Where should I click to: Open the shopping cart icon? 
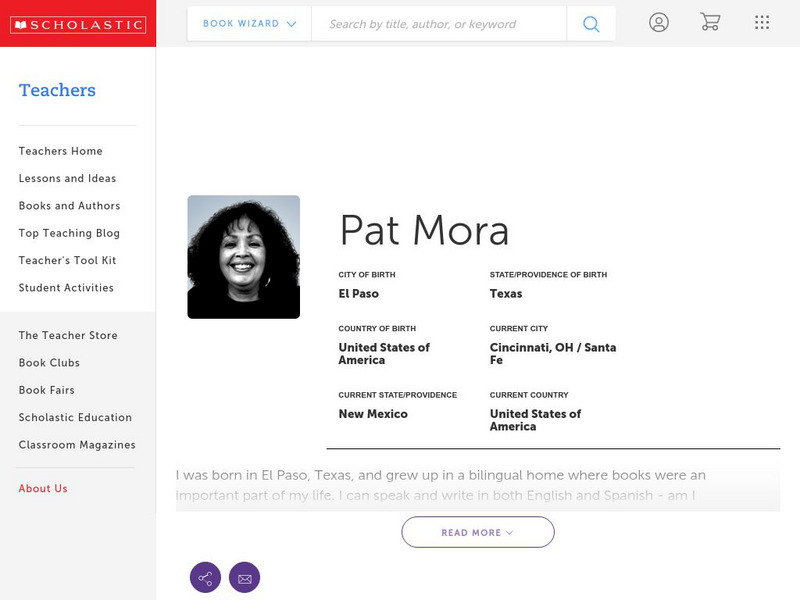(710, 22)
